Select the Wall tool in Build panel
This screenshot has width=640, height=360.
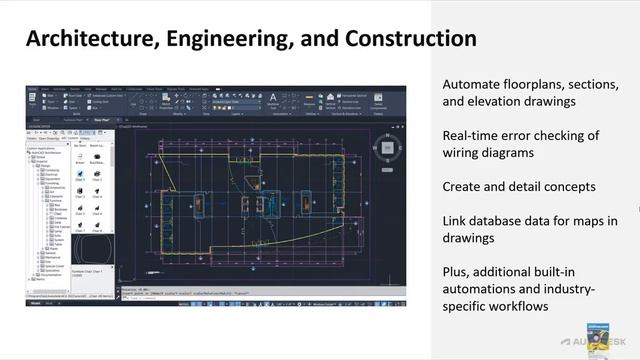[x=48, y=96]
